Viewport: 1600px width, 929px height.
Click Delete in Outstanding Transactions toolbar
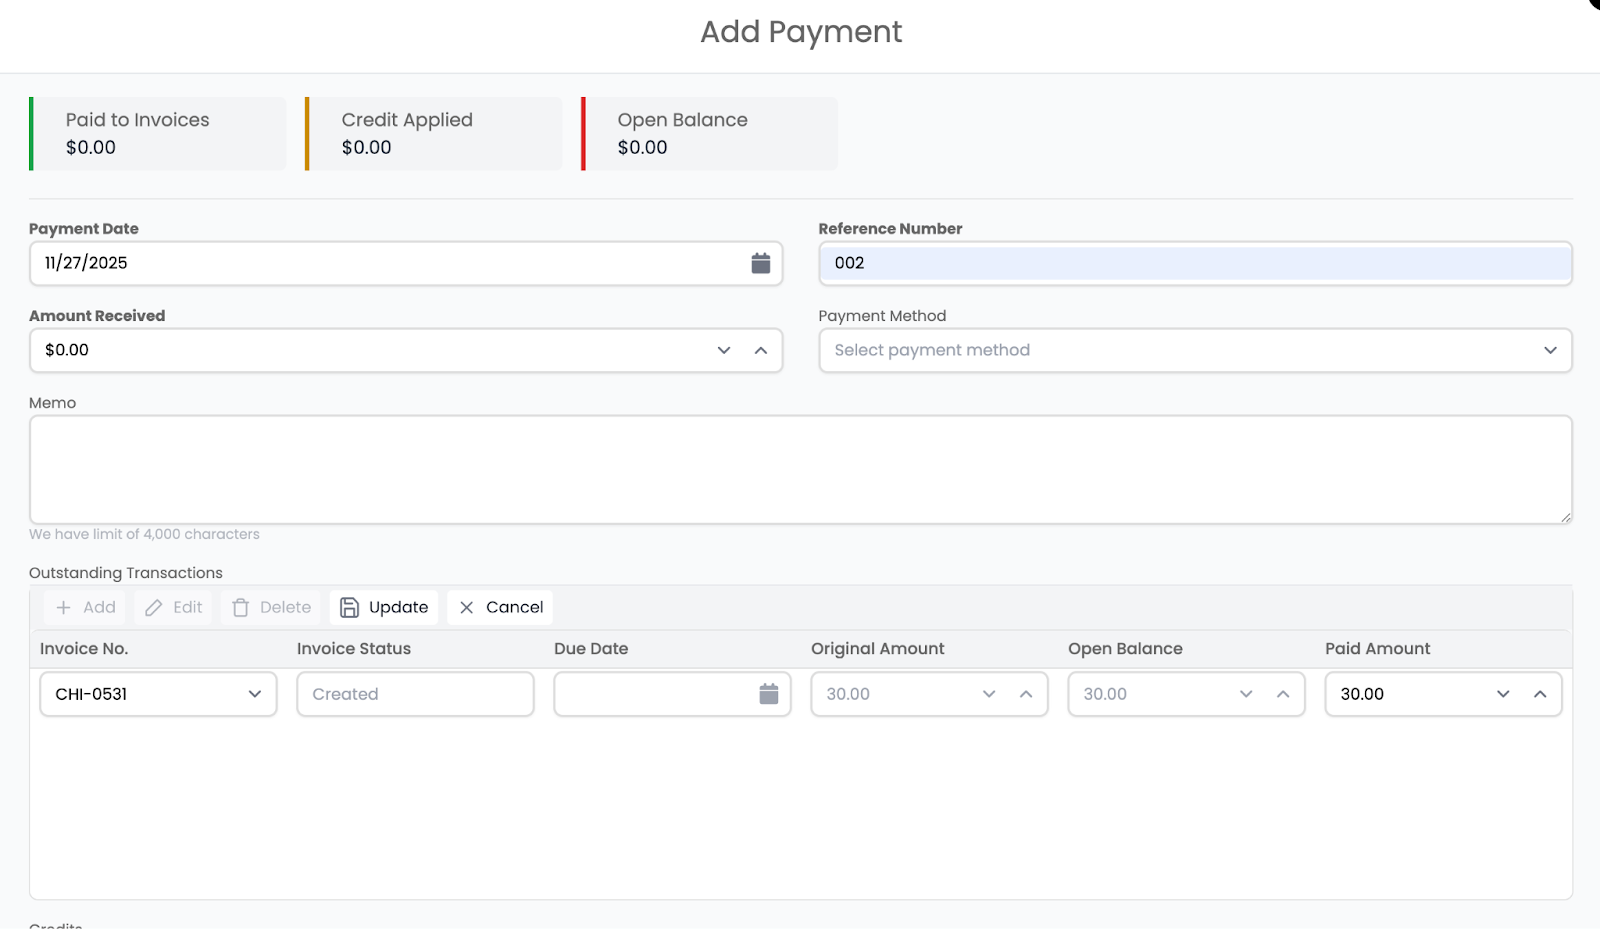click(271, 607)
